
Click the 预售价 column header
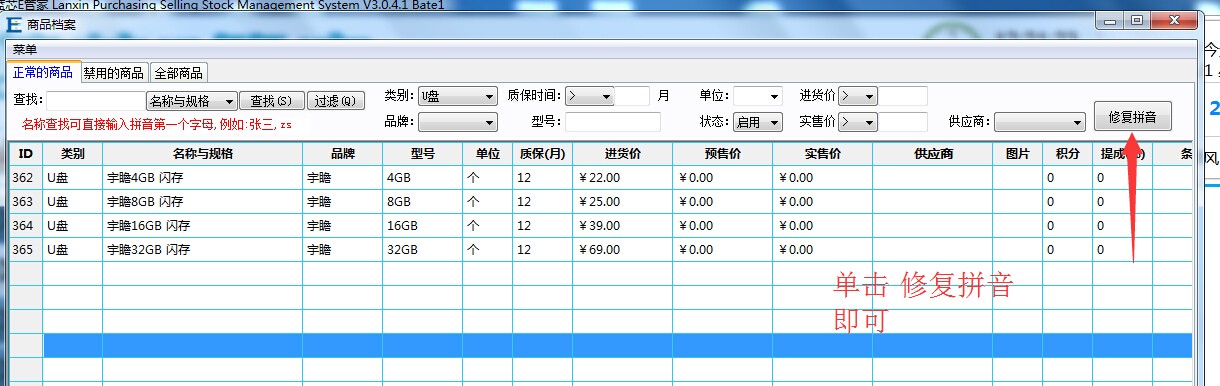point(723,154)
